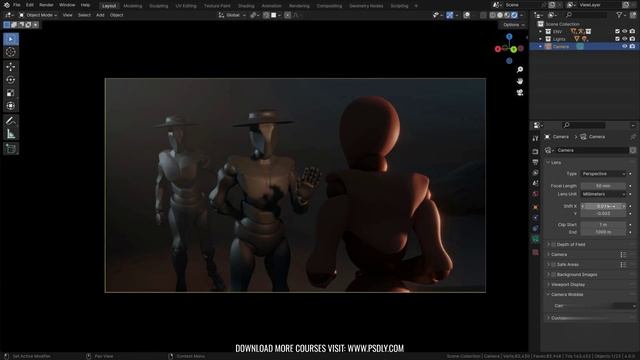The height and width of the screenshot is (360, 640).
Task: Open the Tool properties tab
Action: pos(536,139)
